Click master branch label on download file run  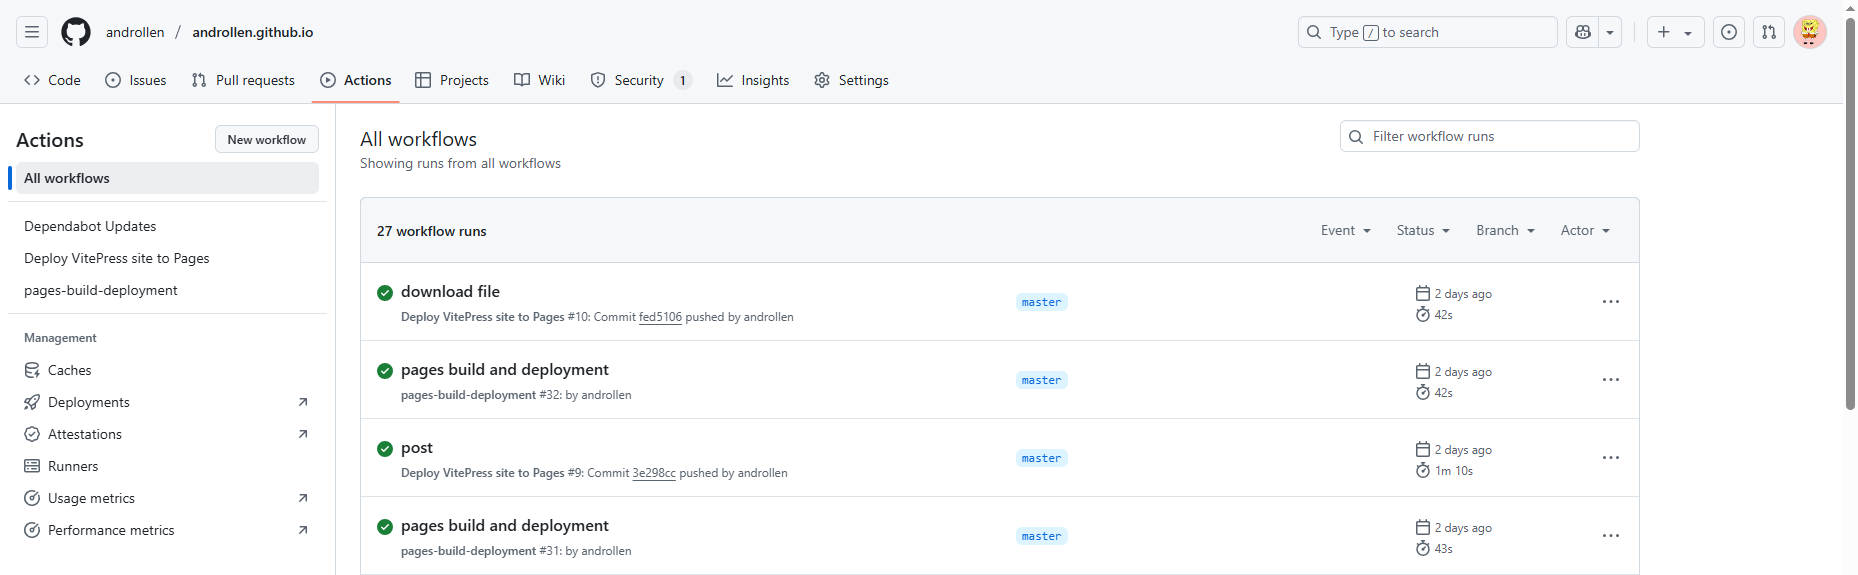click(x=1041, y=302)
